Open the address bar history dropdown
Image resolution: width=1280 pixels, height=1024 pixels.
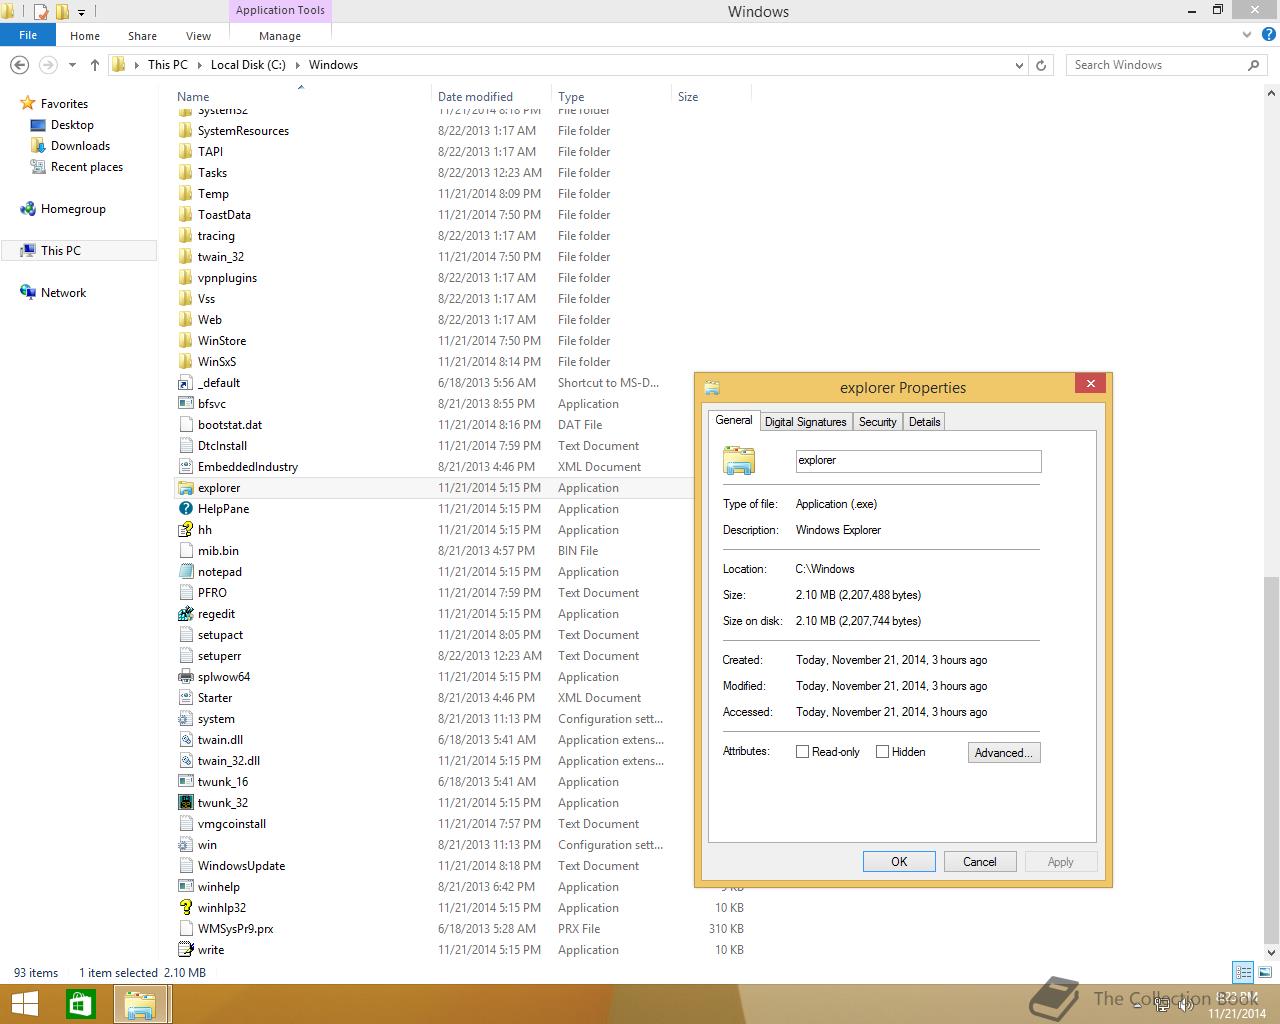point(1019,65)
